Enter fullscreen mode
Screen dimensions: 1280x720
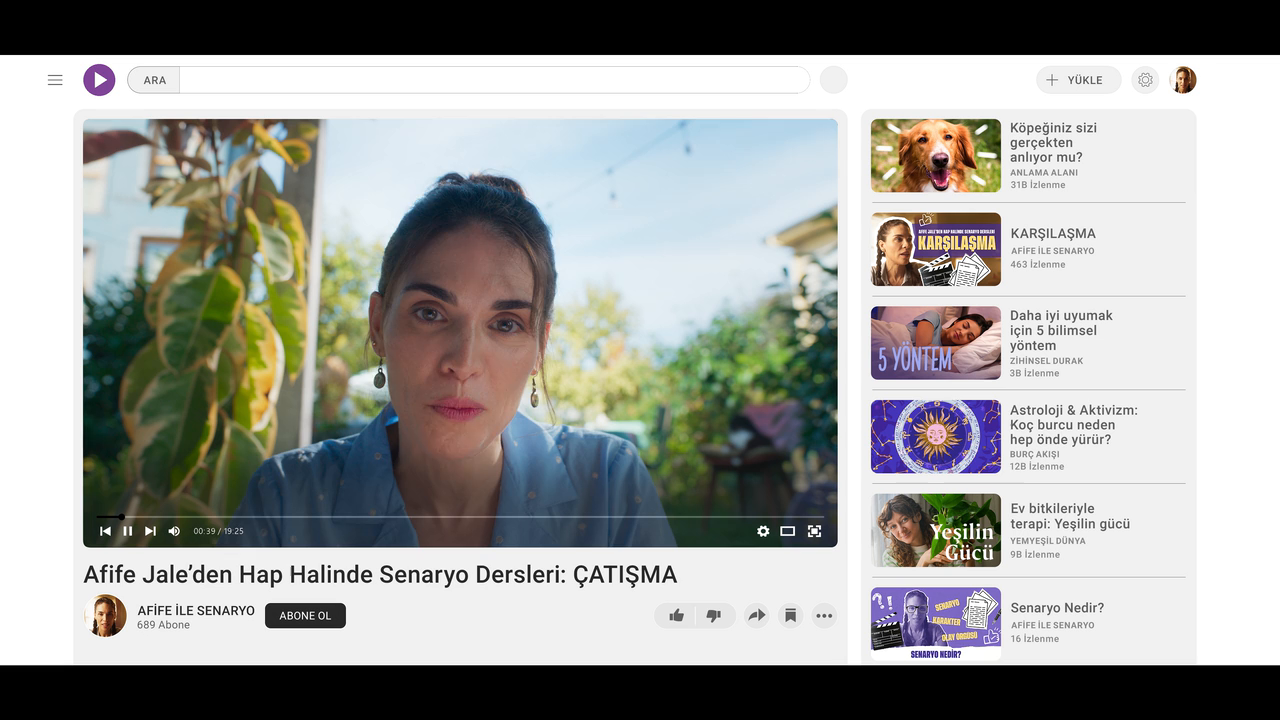[814, 531]
